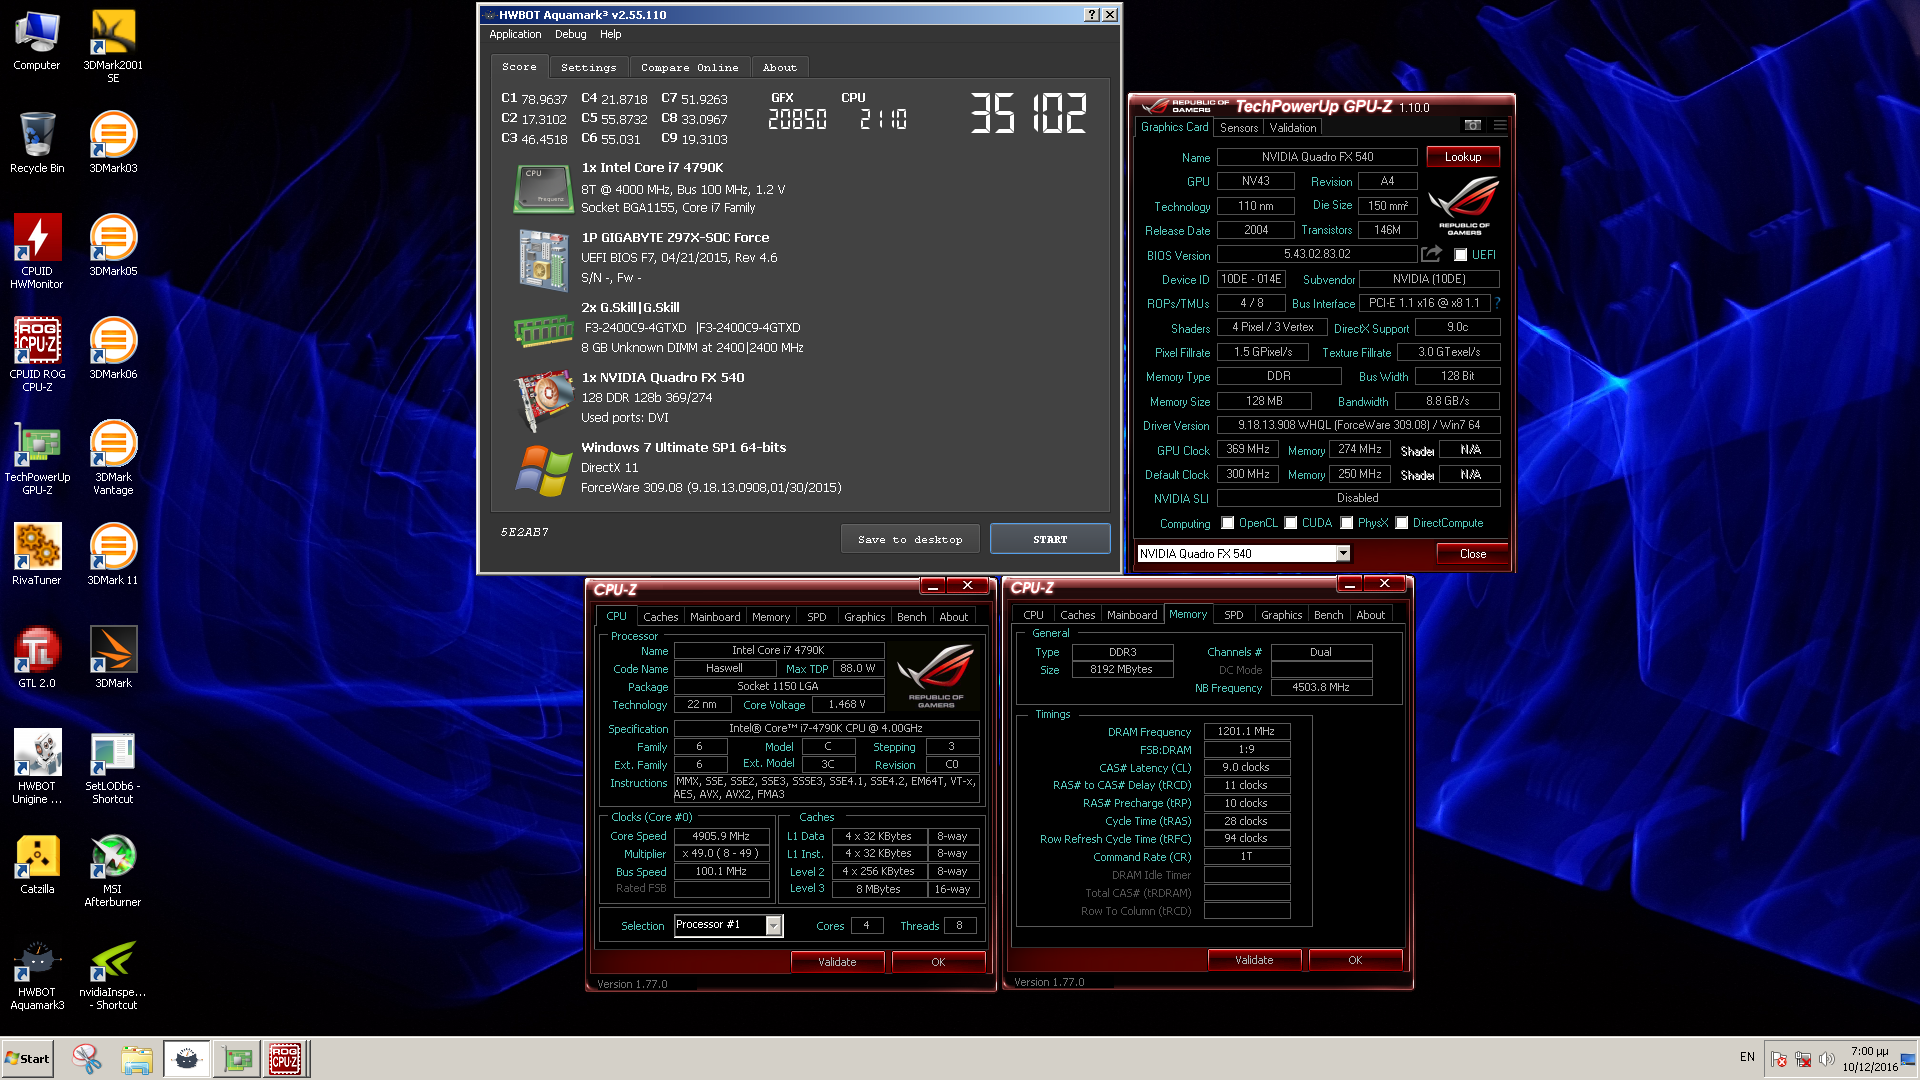Launch 3DMark06 desktop shortcut
The width and height of the screenshot is (1920, 1080).
click(x=113, y=349)
